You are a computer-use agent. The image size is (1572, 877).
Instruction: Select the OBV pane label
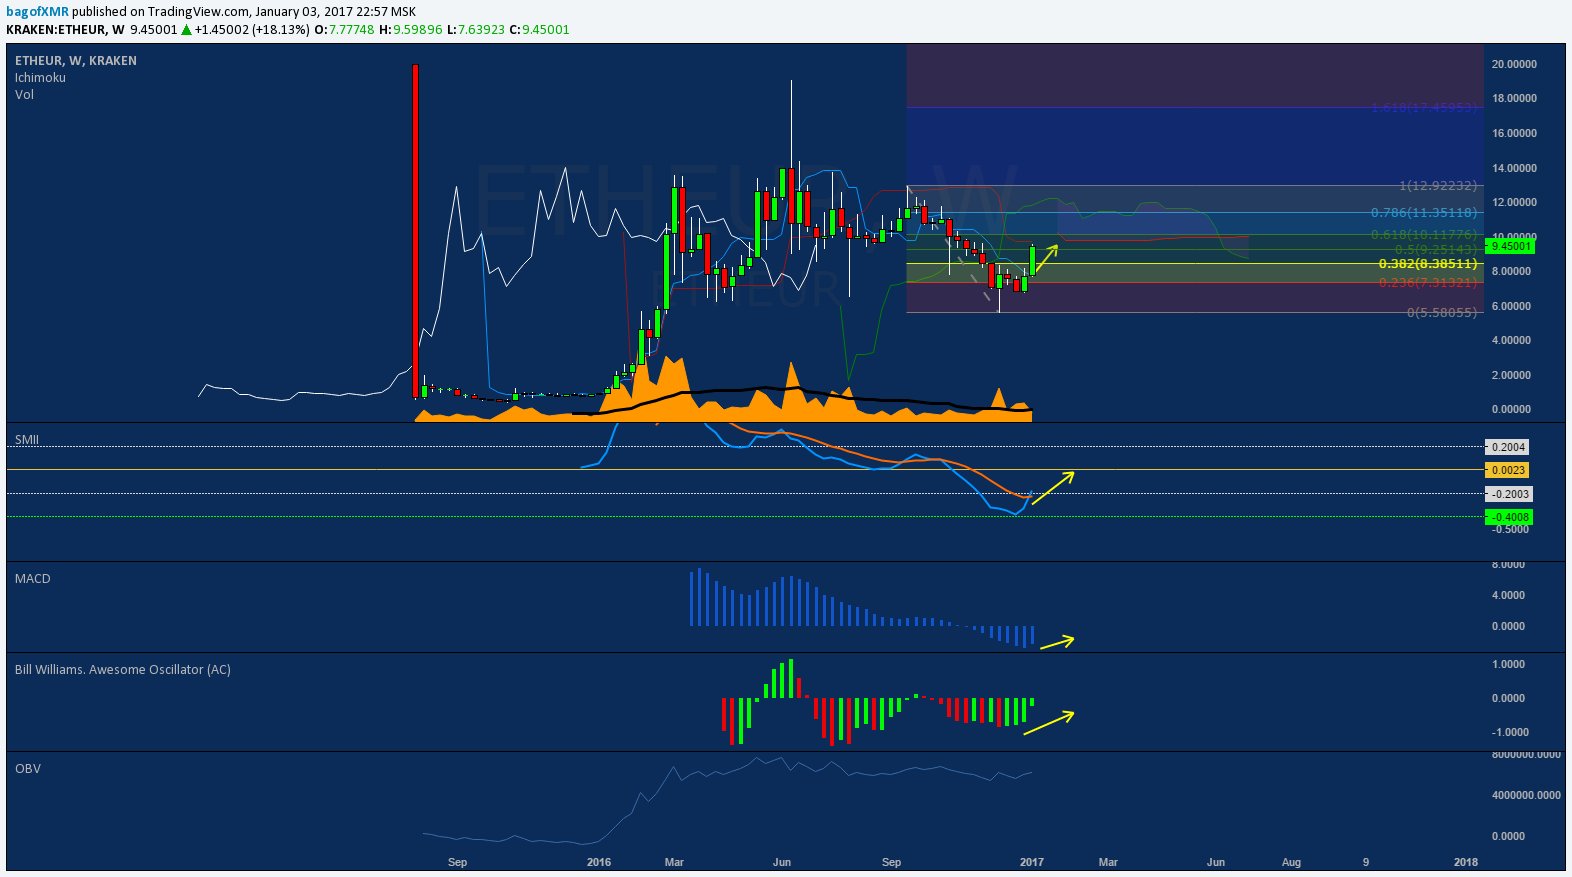(28, 769)
